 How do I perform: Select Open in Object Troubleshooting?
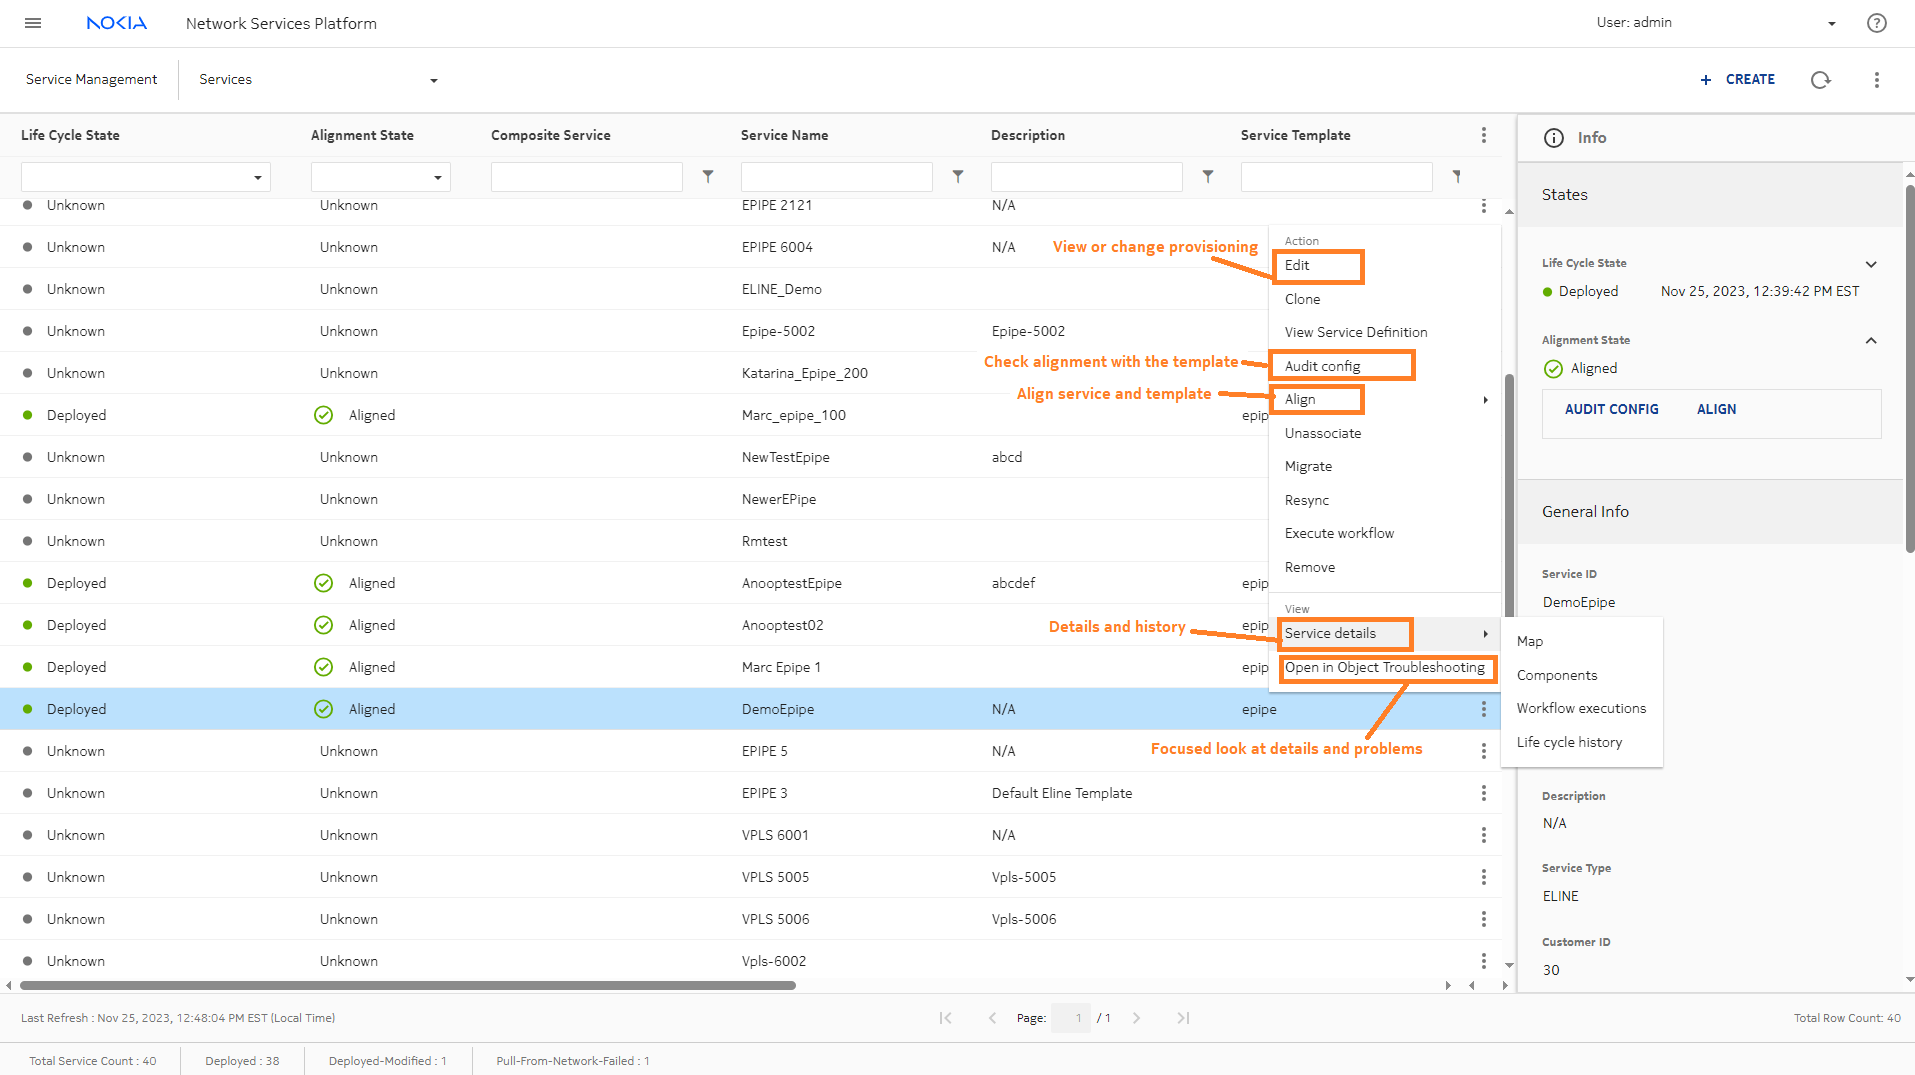pyautogui.click(x=1384, y=668)
